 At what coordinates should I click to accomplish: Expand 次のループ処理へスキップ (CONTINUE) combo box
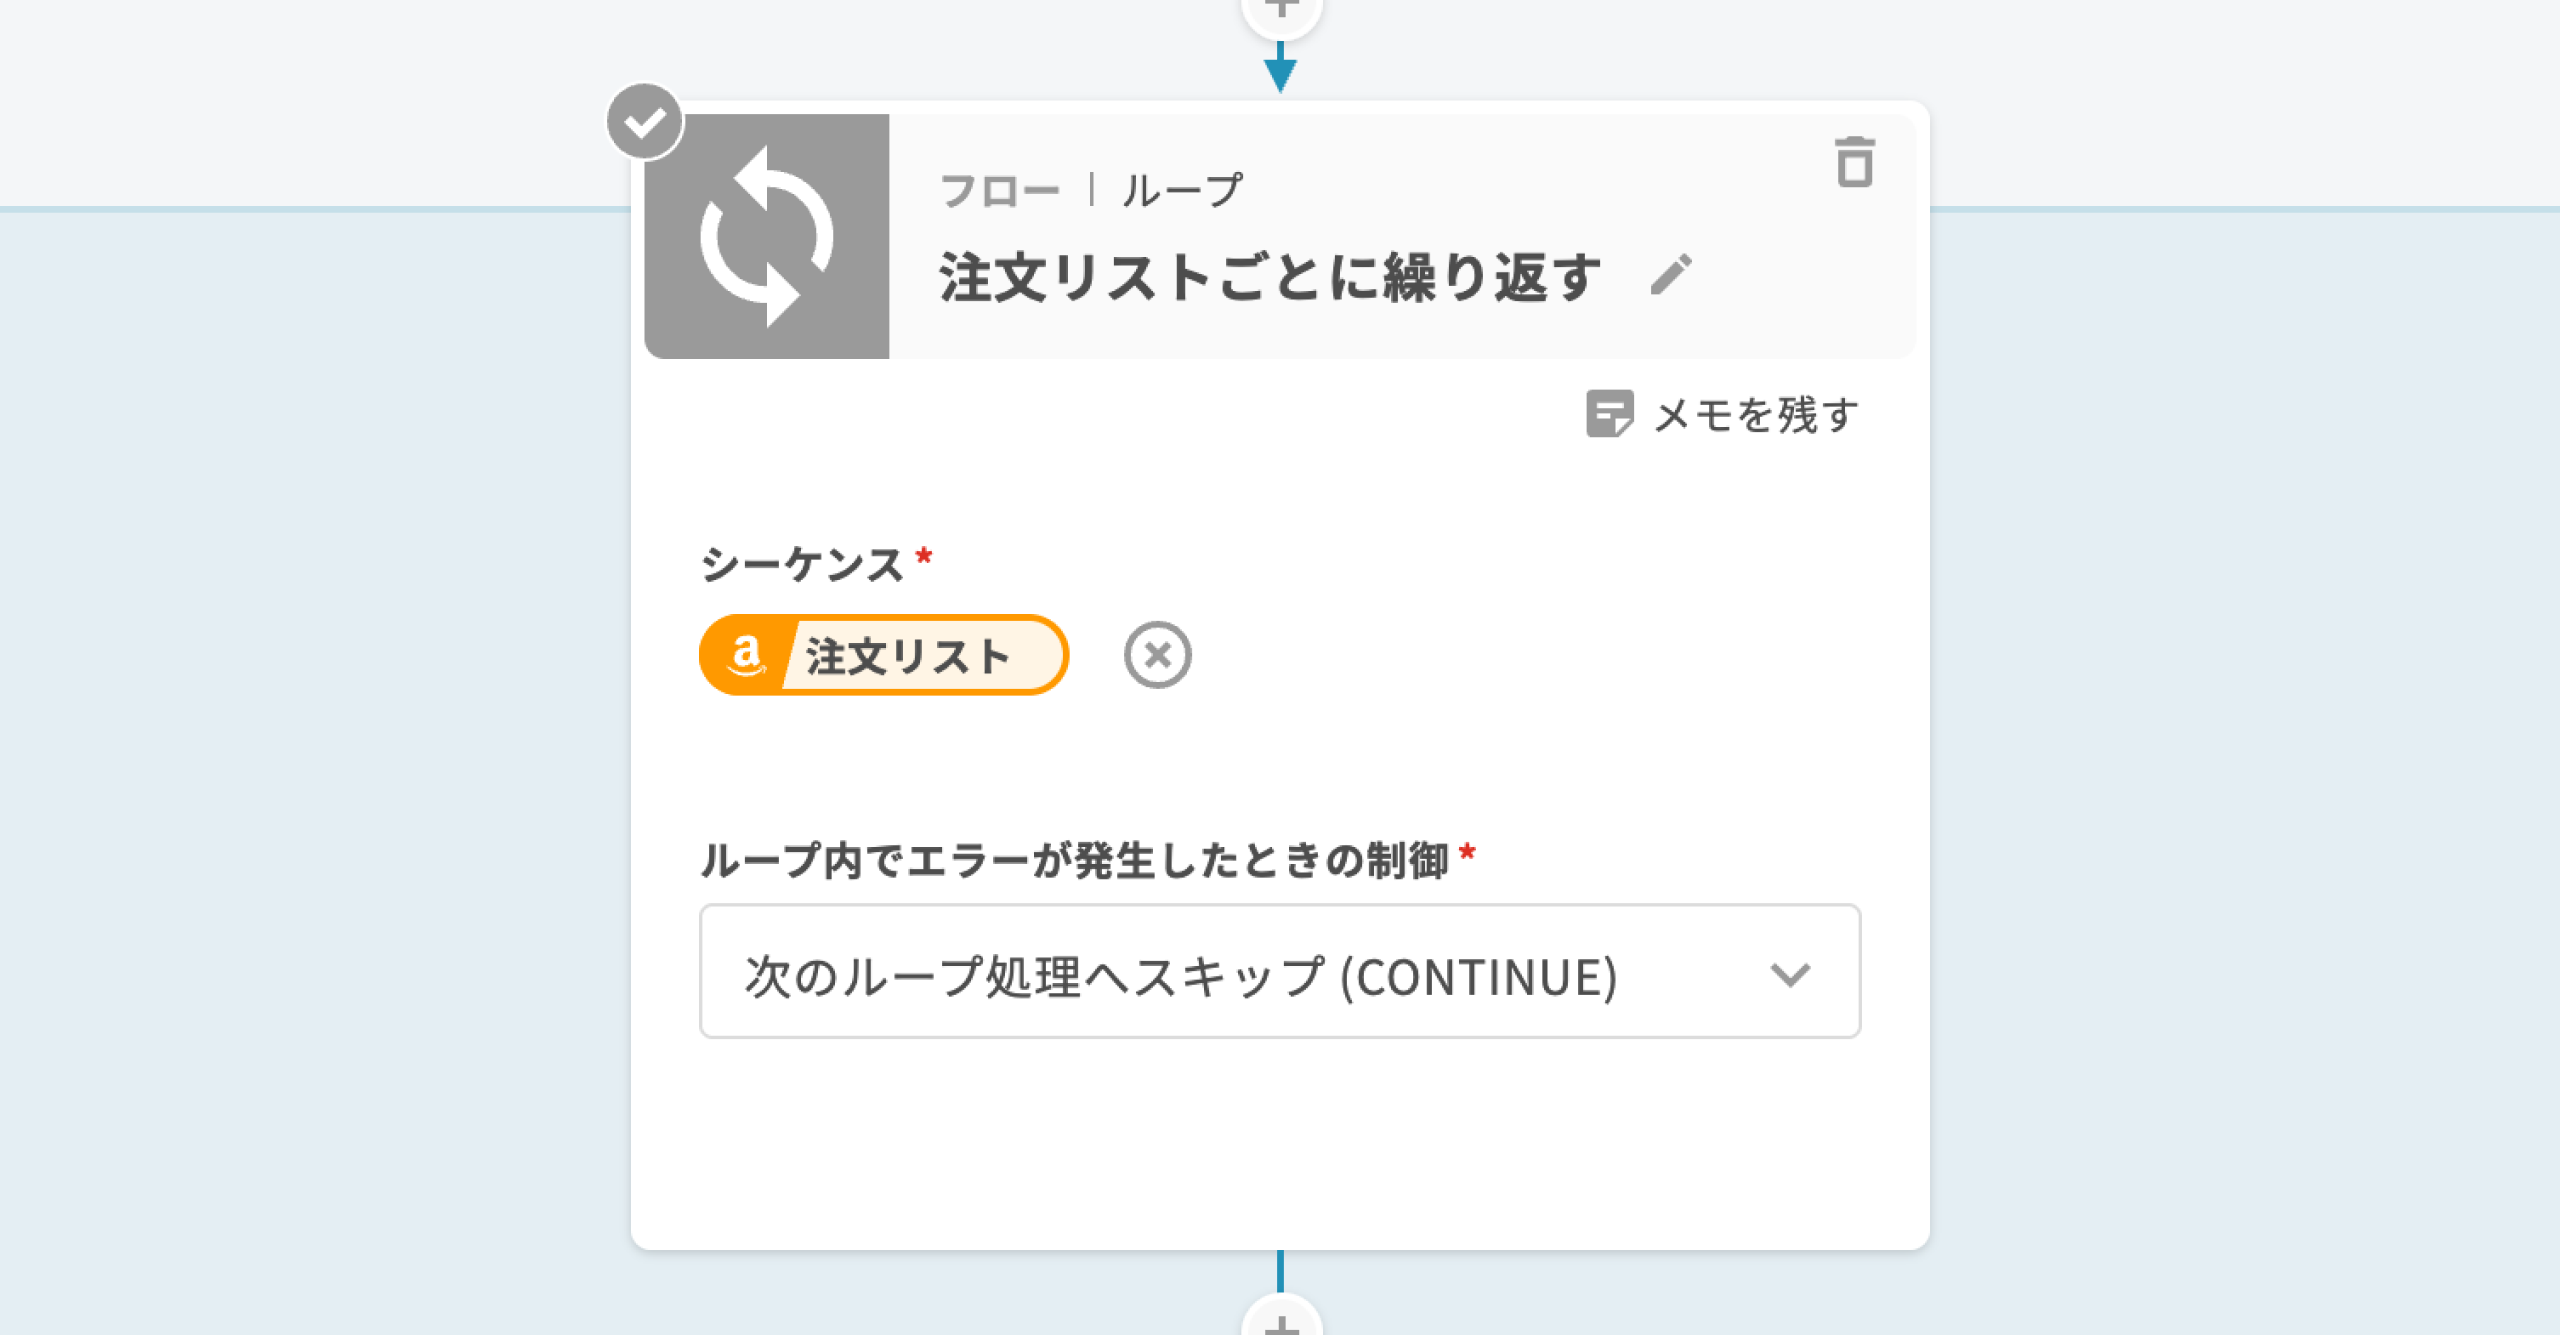click(1180, 974)
